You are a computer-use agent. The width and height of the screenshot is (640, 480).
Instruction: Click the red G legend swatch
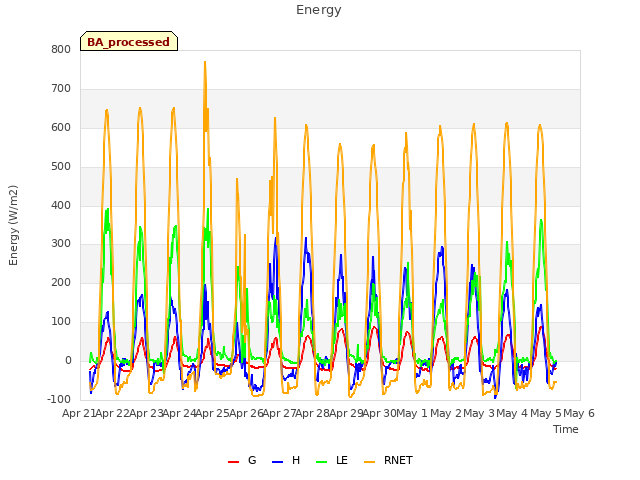(233, 462)
